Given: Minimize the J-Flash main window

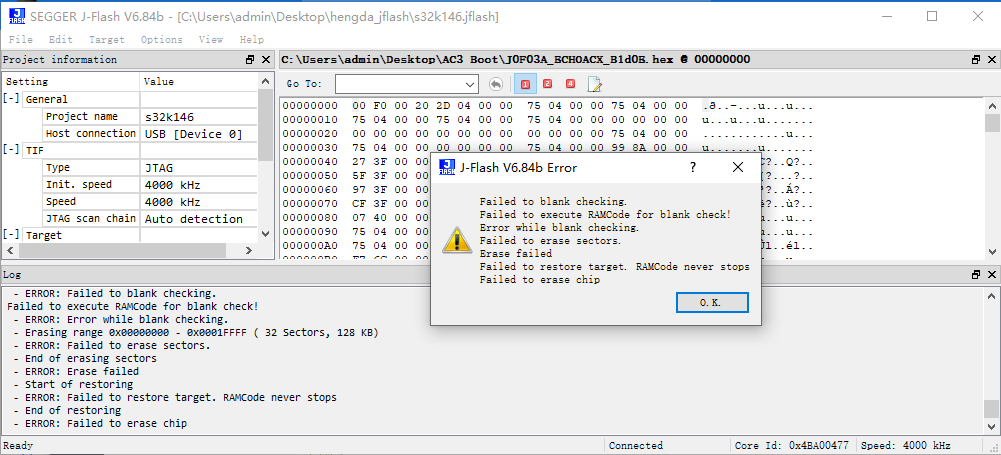Looking at the screenshot, I should (x=885, y=17).
